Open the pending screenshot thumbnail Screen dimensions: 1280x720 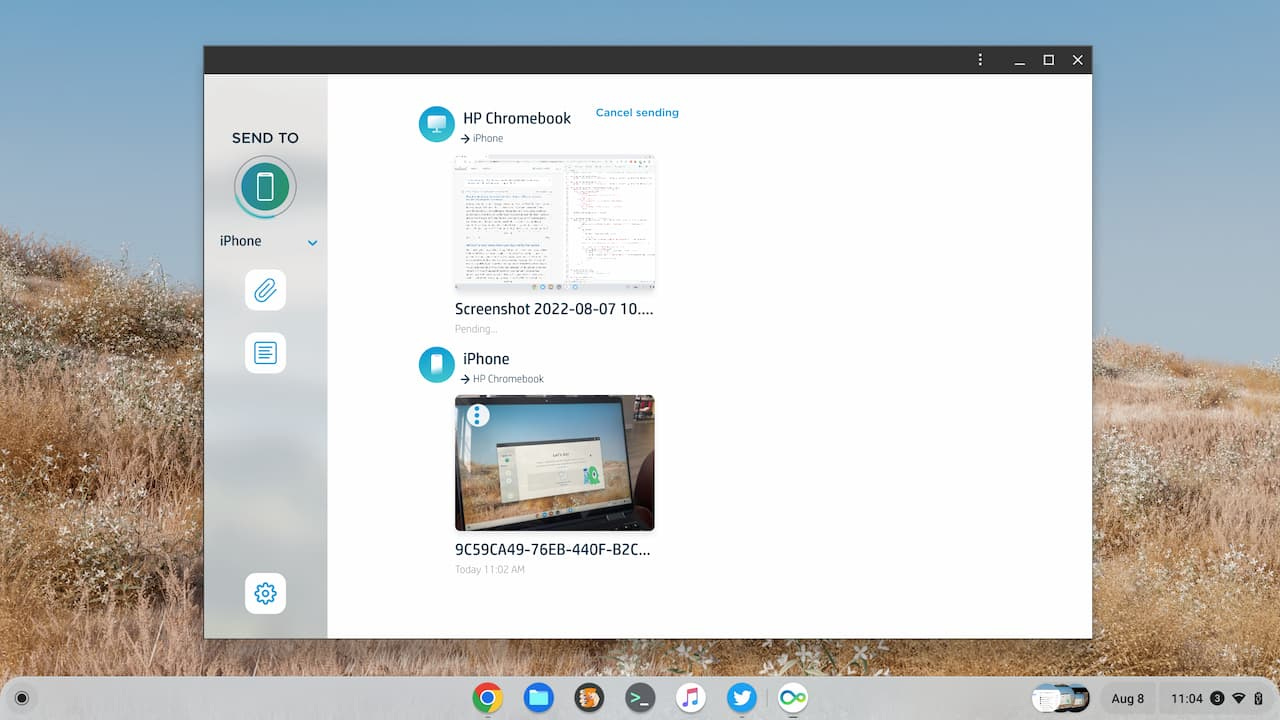[555, 222]
